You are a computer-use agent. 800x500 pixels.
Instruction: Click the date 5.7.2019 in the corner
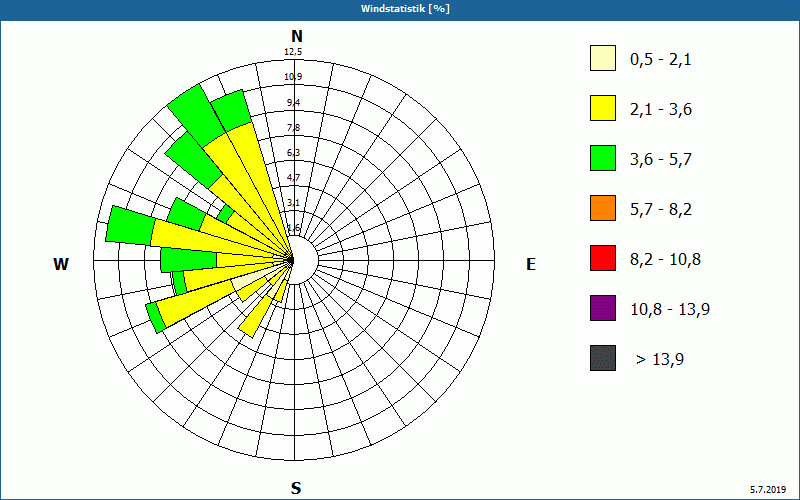(x=768, y=490)
